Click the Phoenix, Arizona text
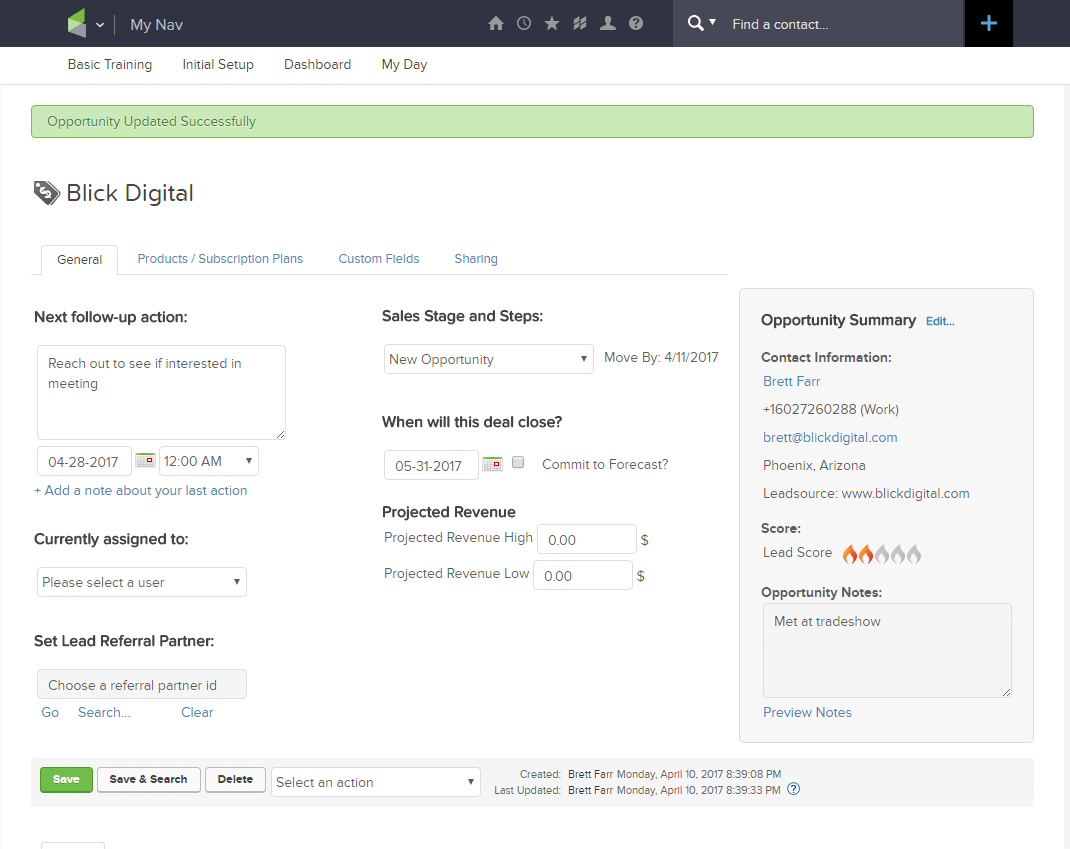Image resolution: width=1070 pixels, height=849 pixels. 814,465
